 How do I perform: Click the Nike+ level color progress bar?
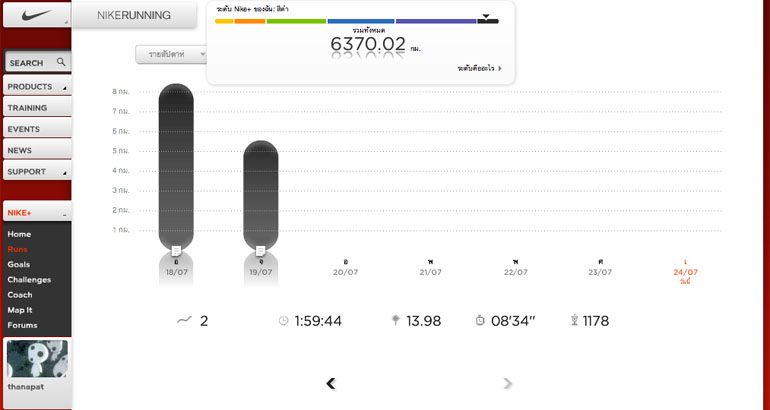[x=355, y=20]
